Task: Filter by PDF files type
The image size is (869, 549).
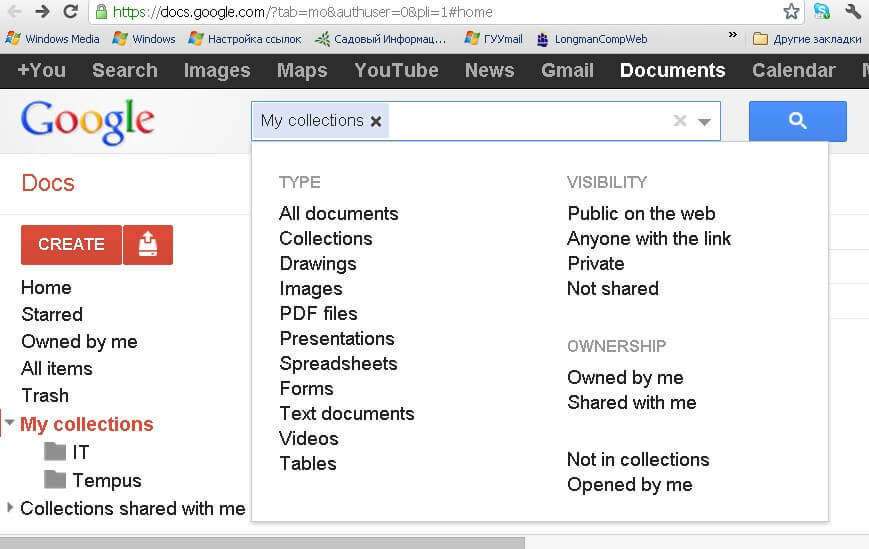Action: click(319, 314)
